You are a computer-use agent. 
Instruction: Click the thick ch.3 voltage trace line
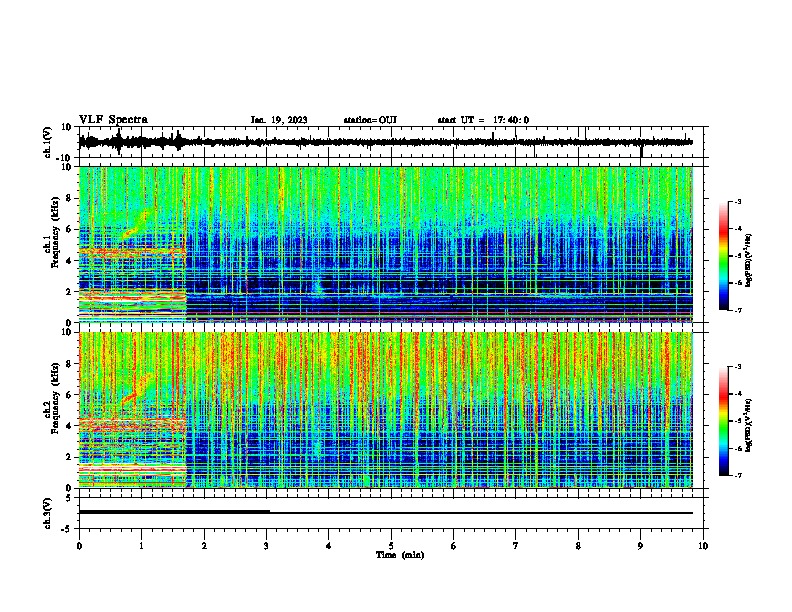point(174,512)
